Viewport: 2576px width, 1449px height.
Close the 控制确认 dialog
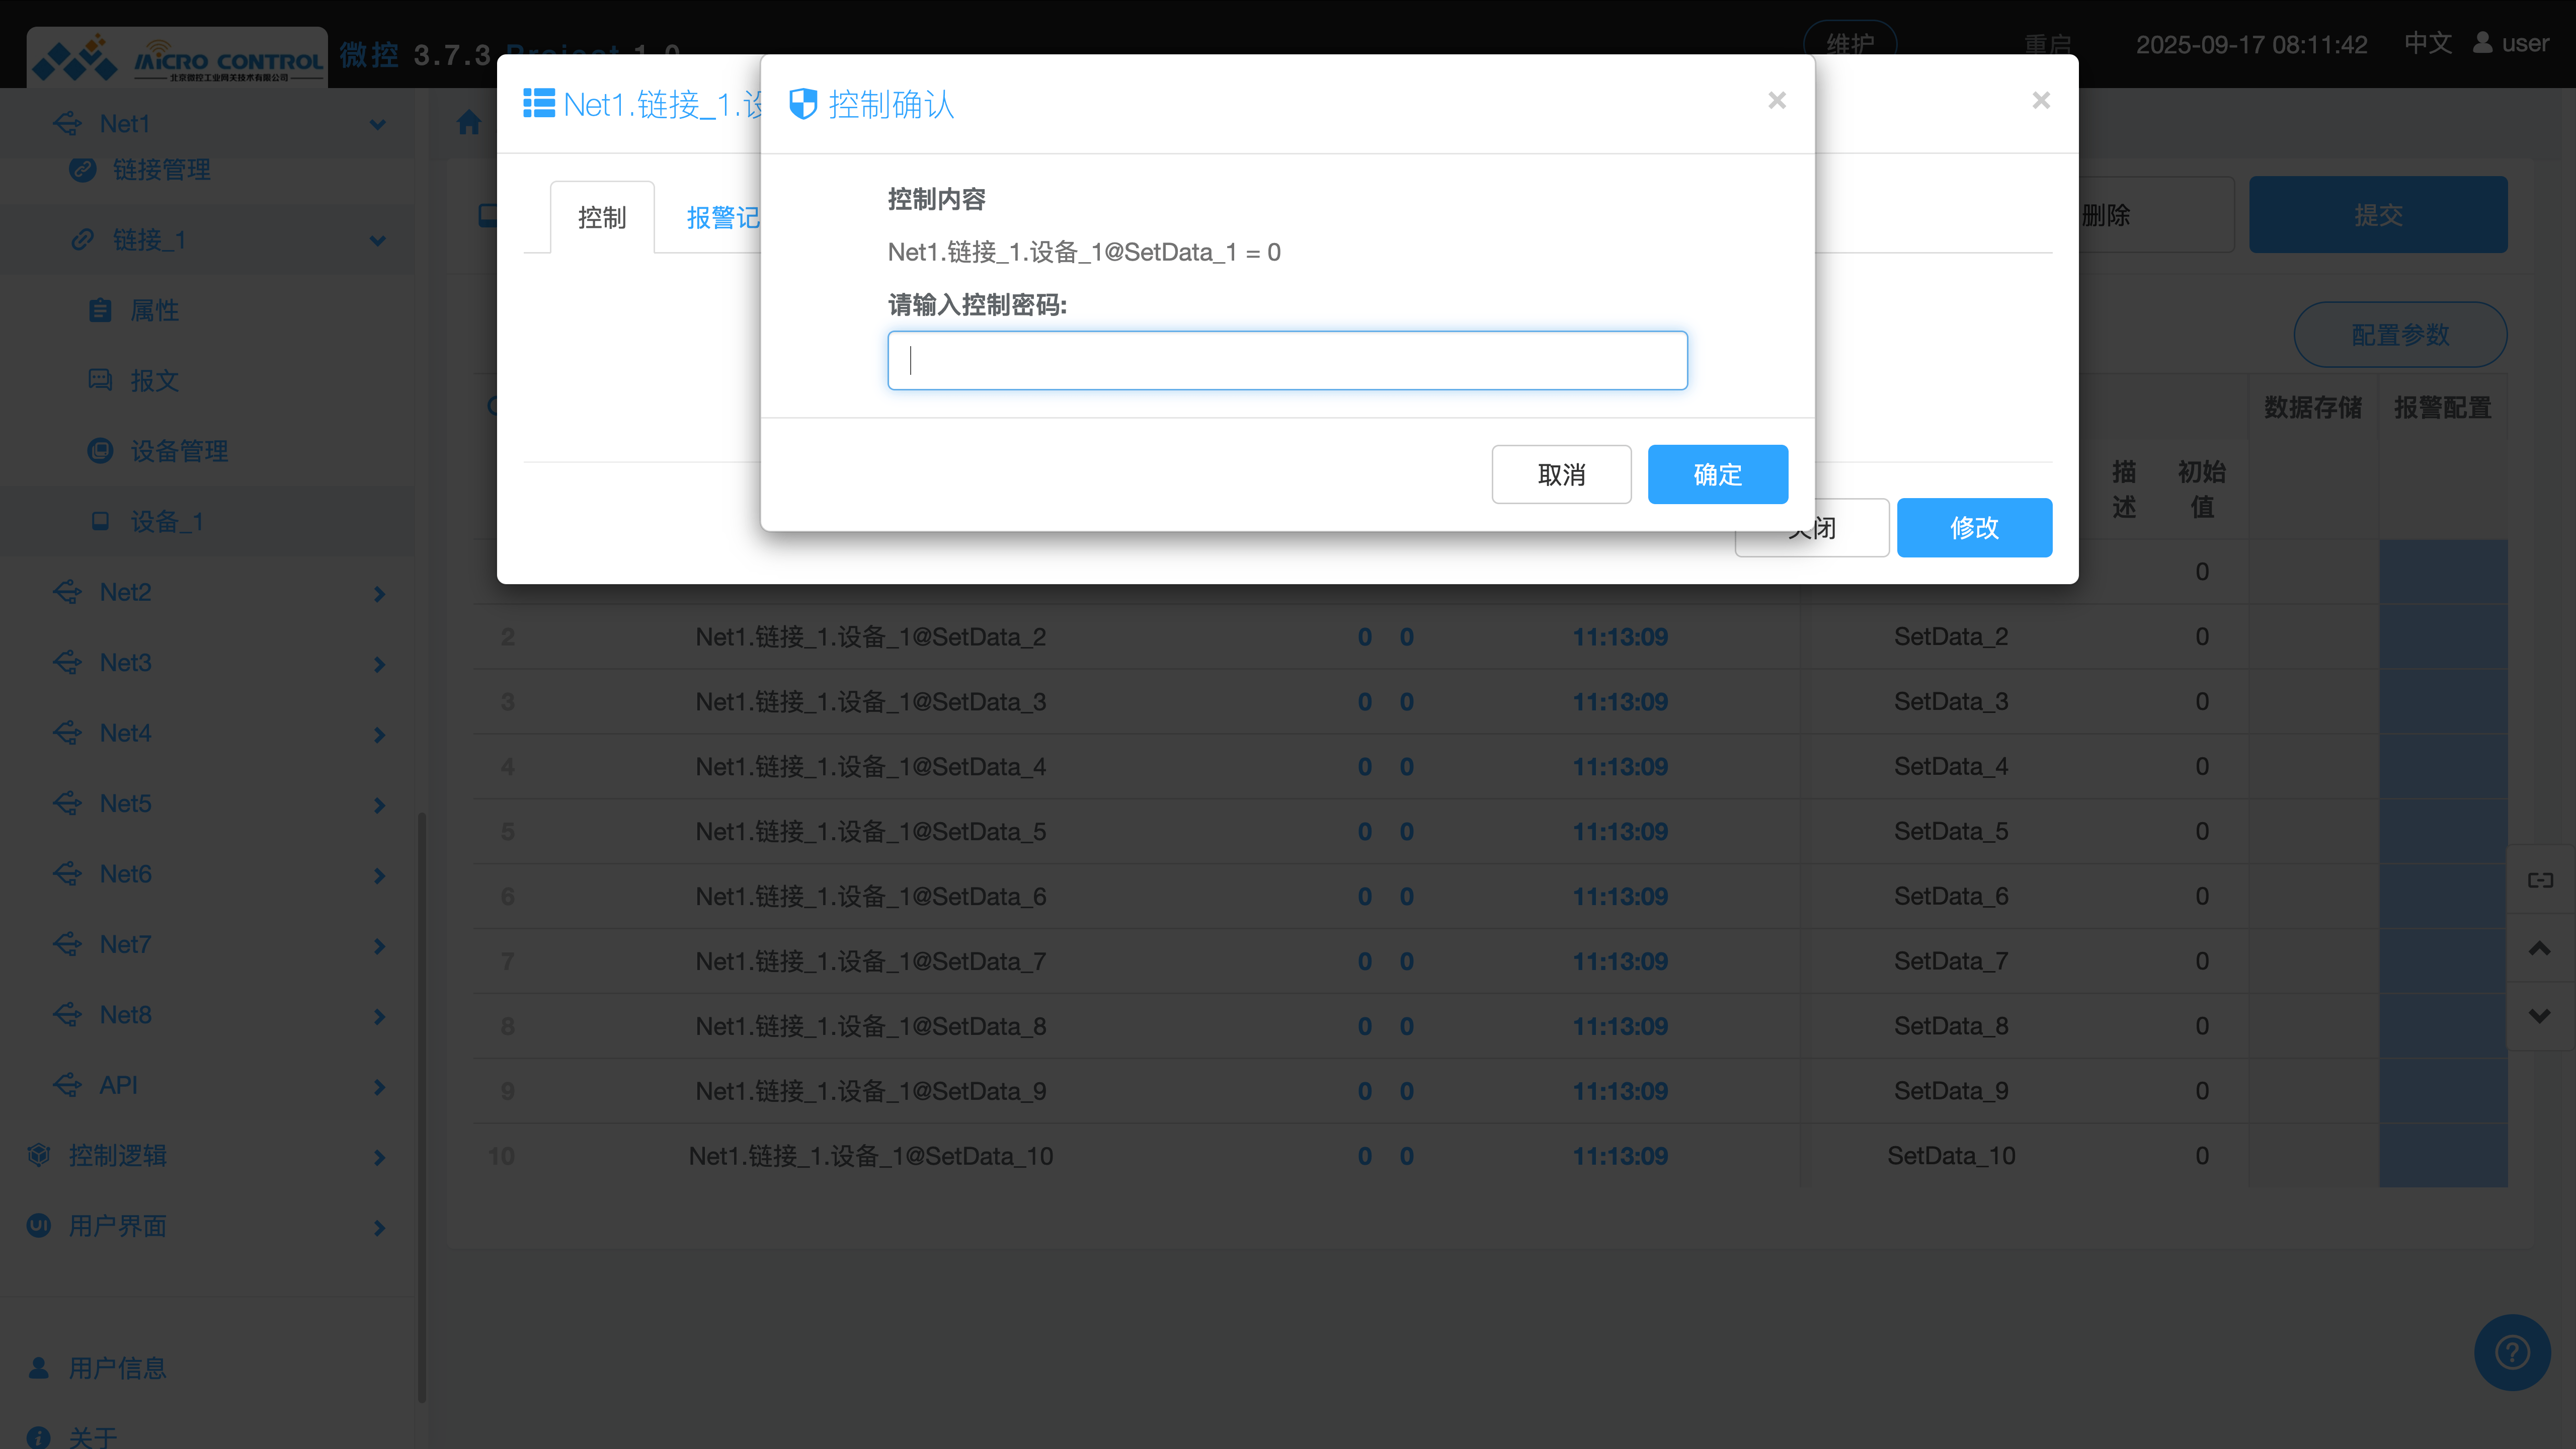pyautogui.click(x=1777, y=100)
